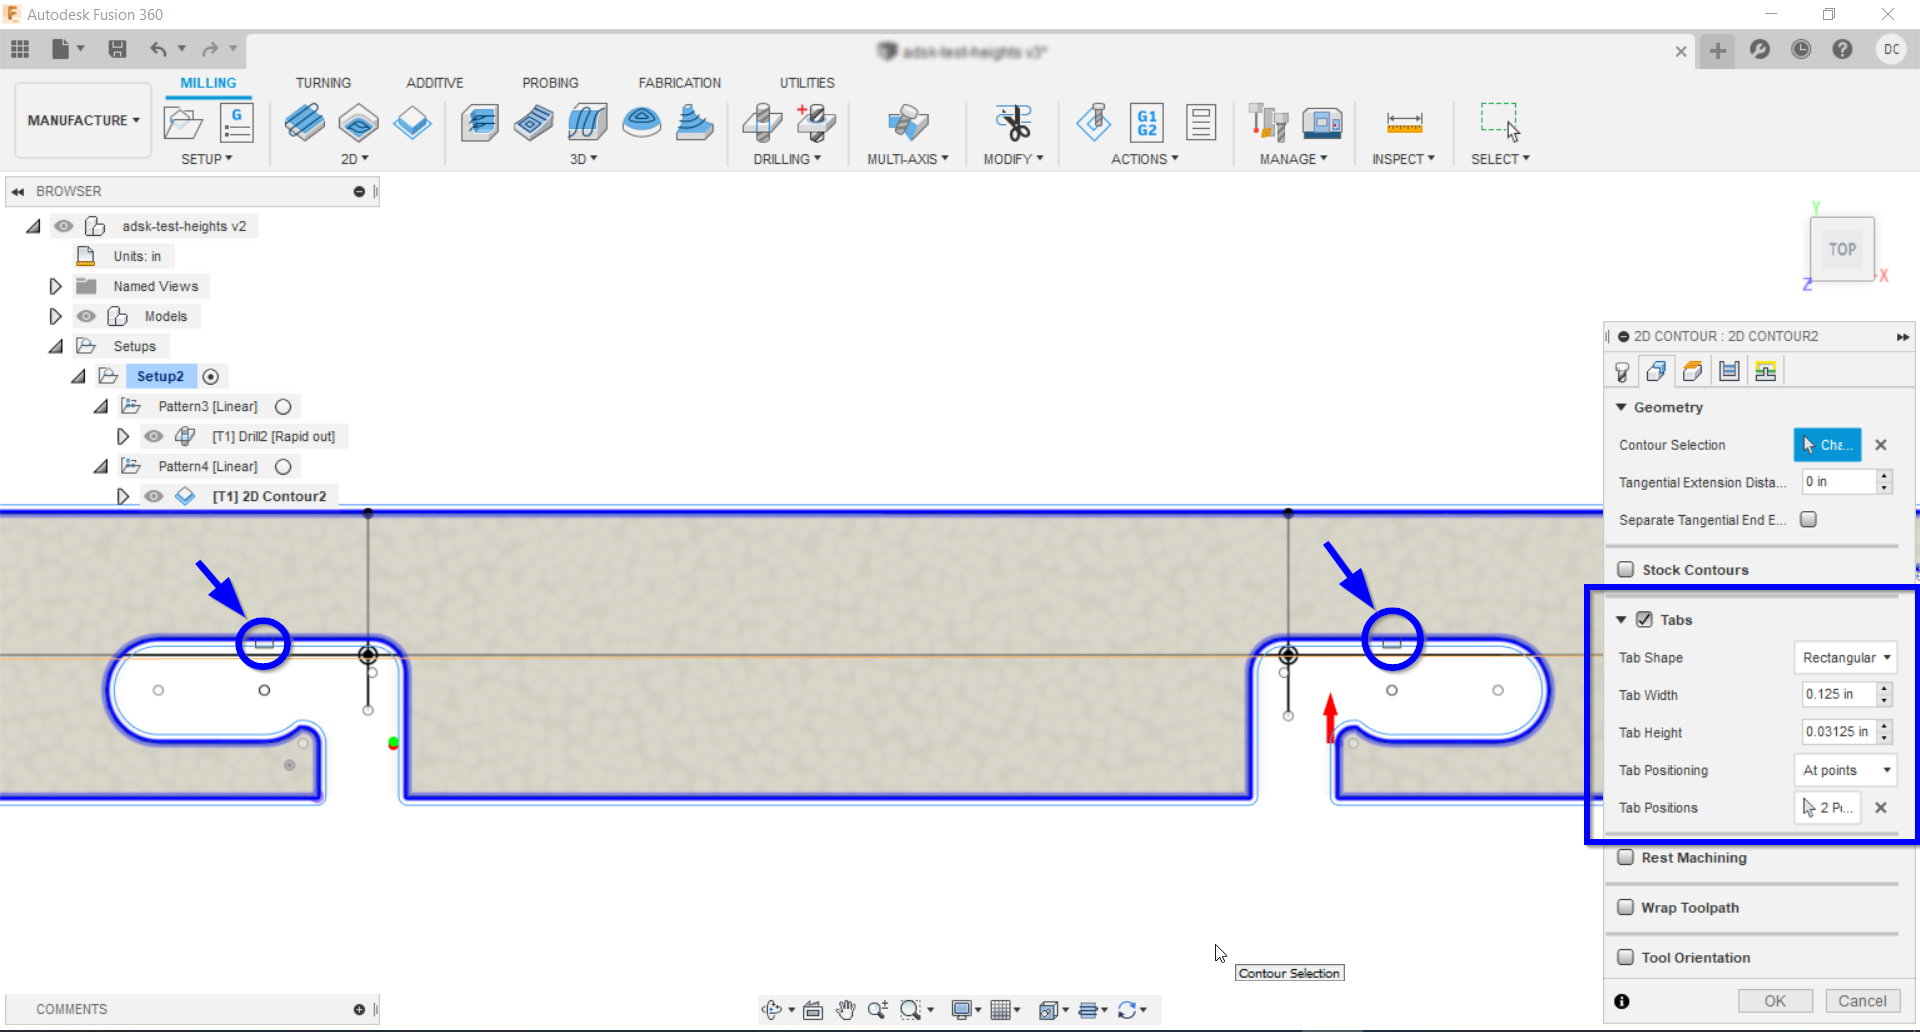Image resolution: width=1920 pixels, height=1032 pixels.
Task: Click the OK button to confirm
Action: point(1775,1000)
